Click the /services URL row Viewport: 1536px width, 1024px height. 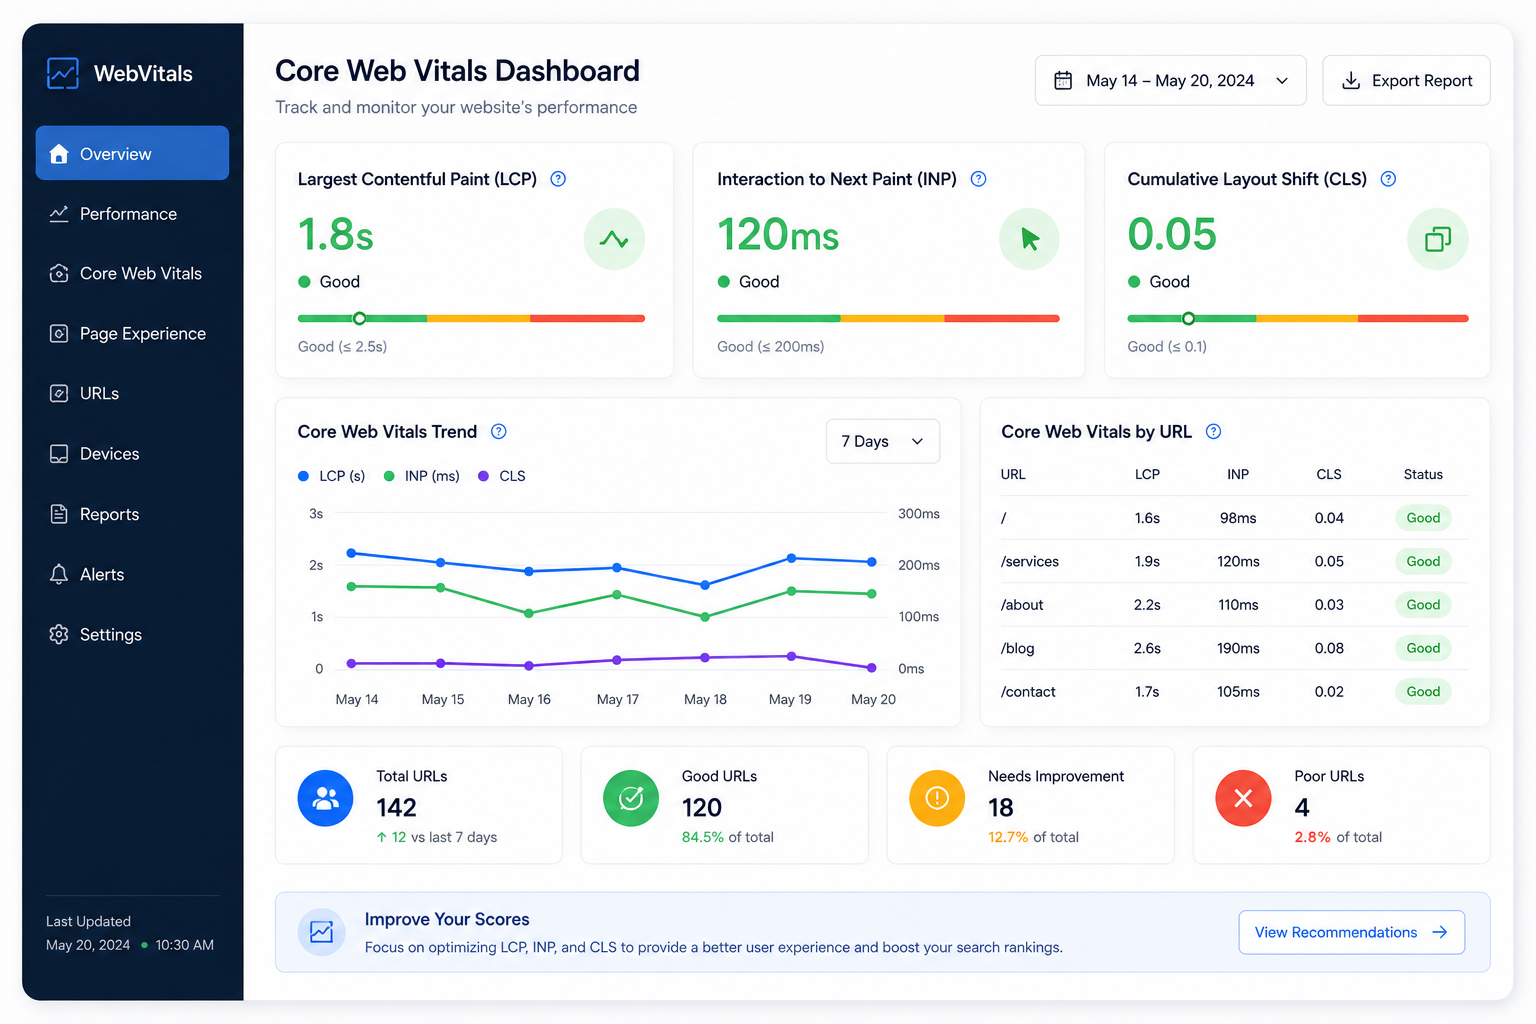1234,561
